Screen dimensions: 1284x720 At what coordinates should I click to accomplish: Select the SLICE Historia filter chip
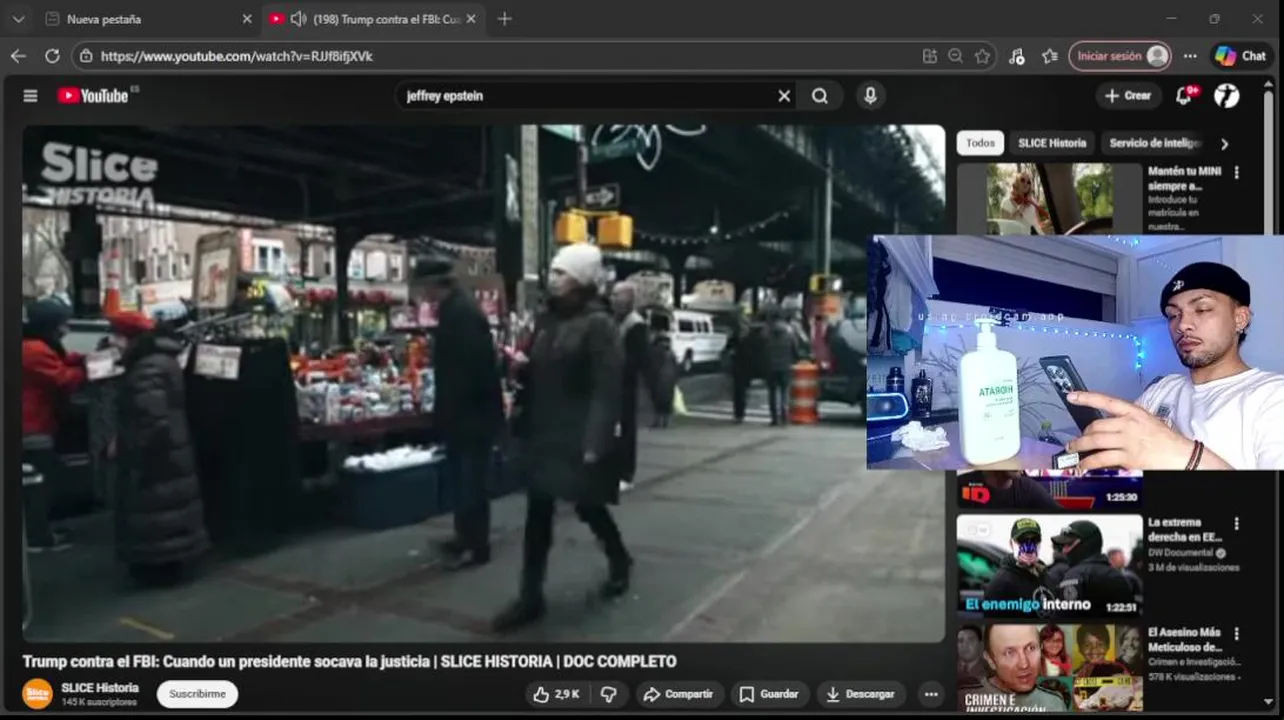[x=1052, y=143]
